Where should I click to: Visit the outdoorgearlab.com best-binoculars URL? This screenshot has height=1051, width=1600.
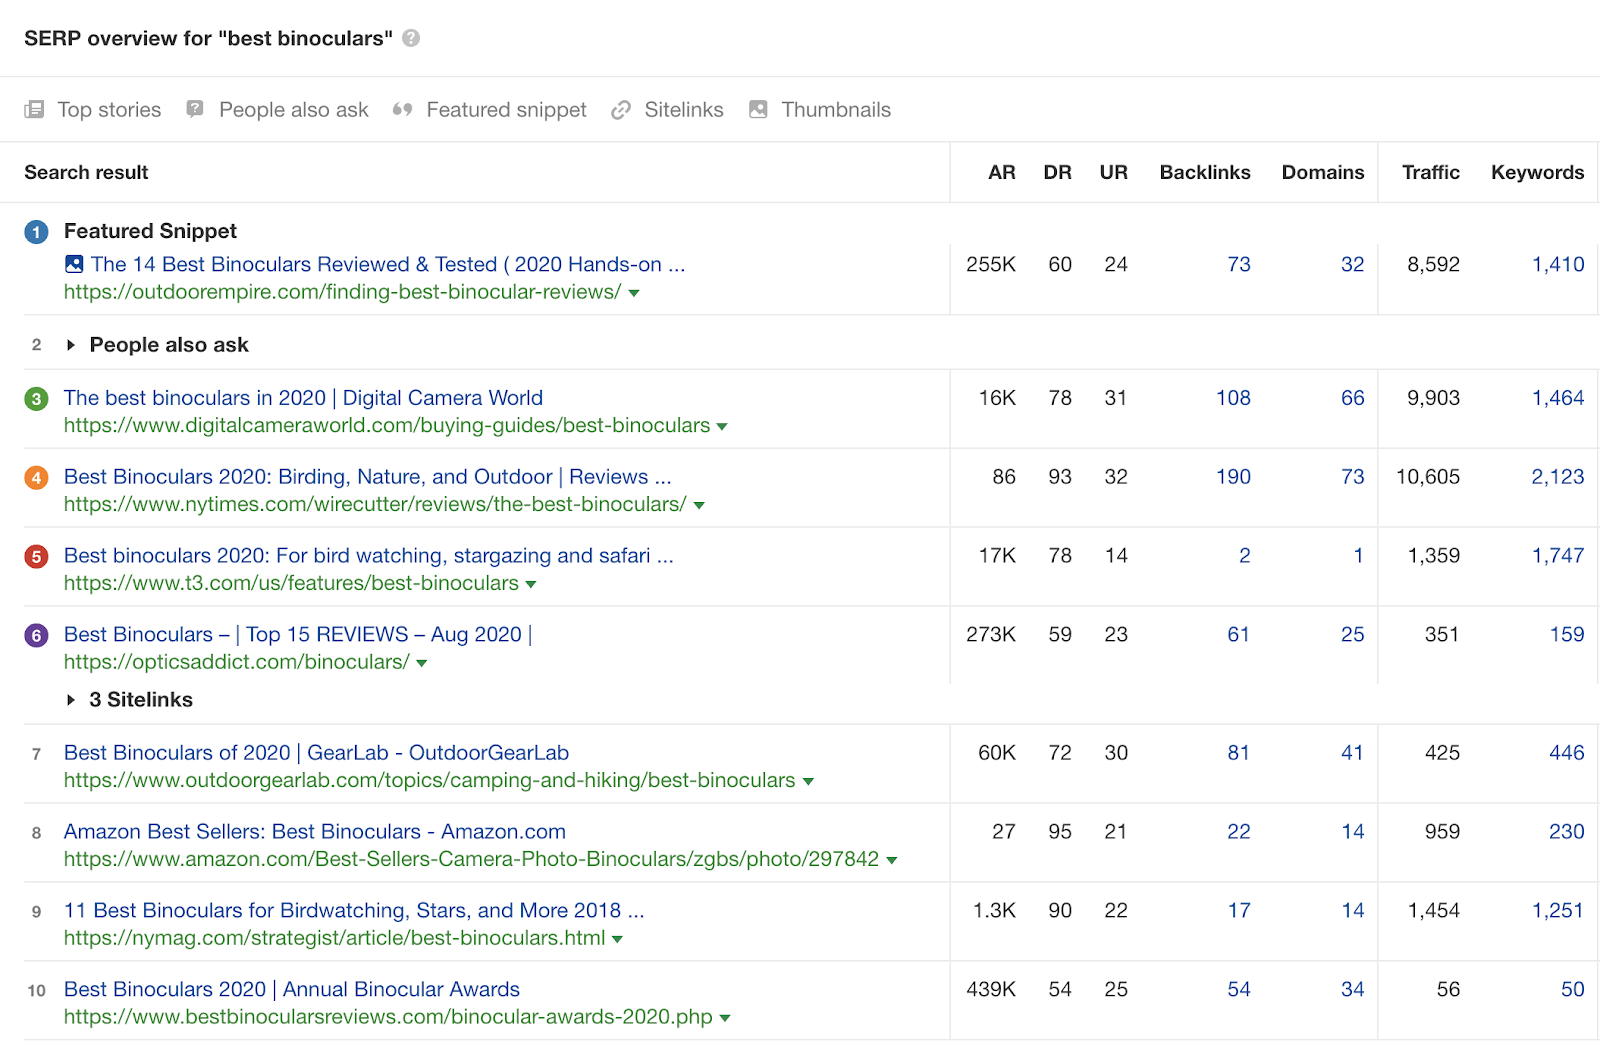click(x=430, y=781)
